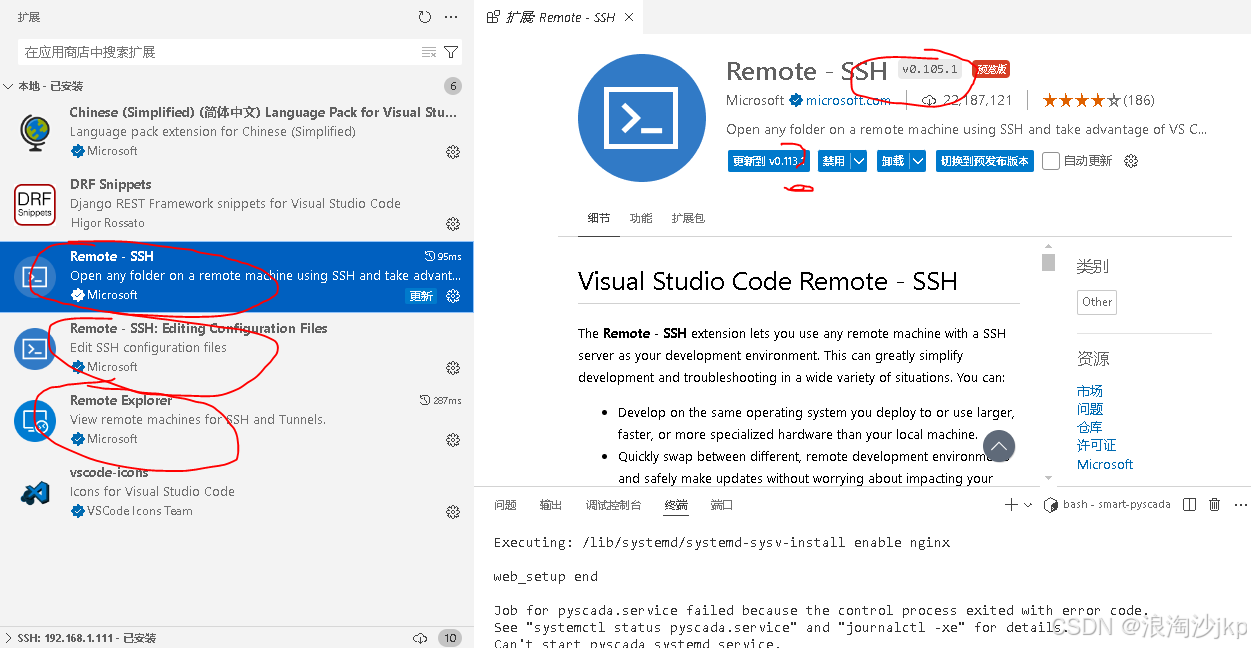This screenshot has height=648, width=1251.
Task: Click the cloud download icon in the SSH section
Action: point(420,638)
